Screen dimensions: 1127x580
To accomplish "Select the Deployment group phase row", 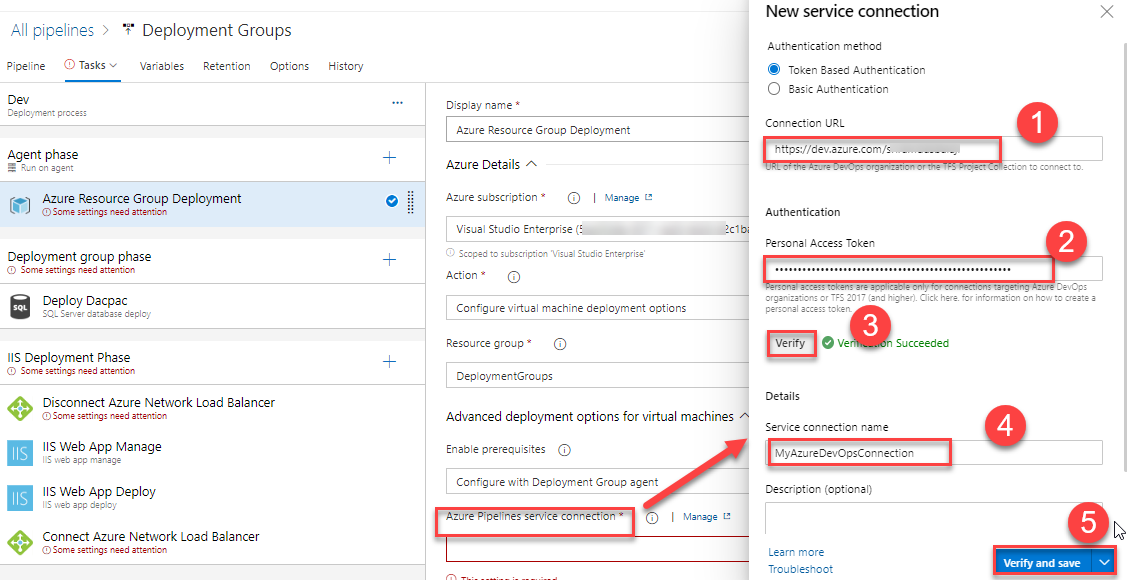I will pyautogui.click(x=213, y=262).
